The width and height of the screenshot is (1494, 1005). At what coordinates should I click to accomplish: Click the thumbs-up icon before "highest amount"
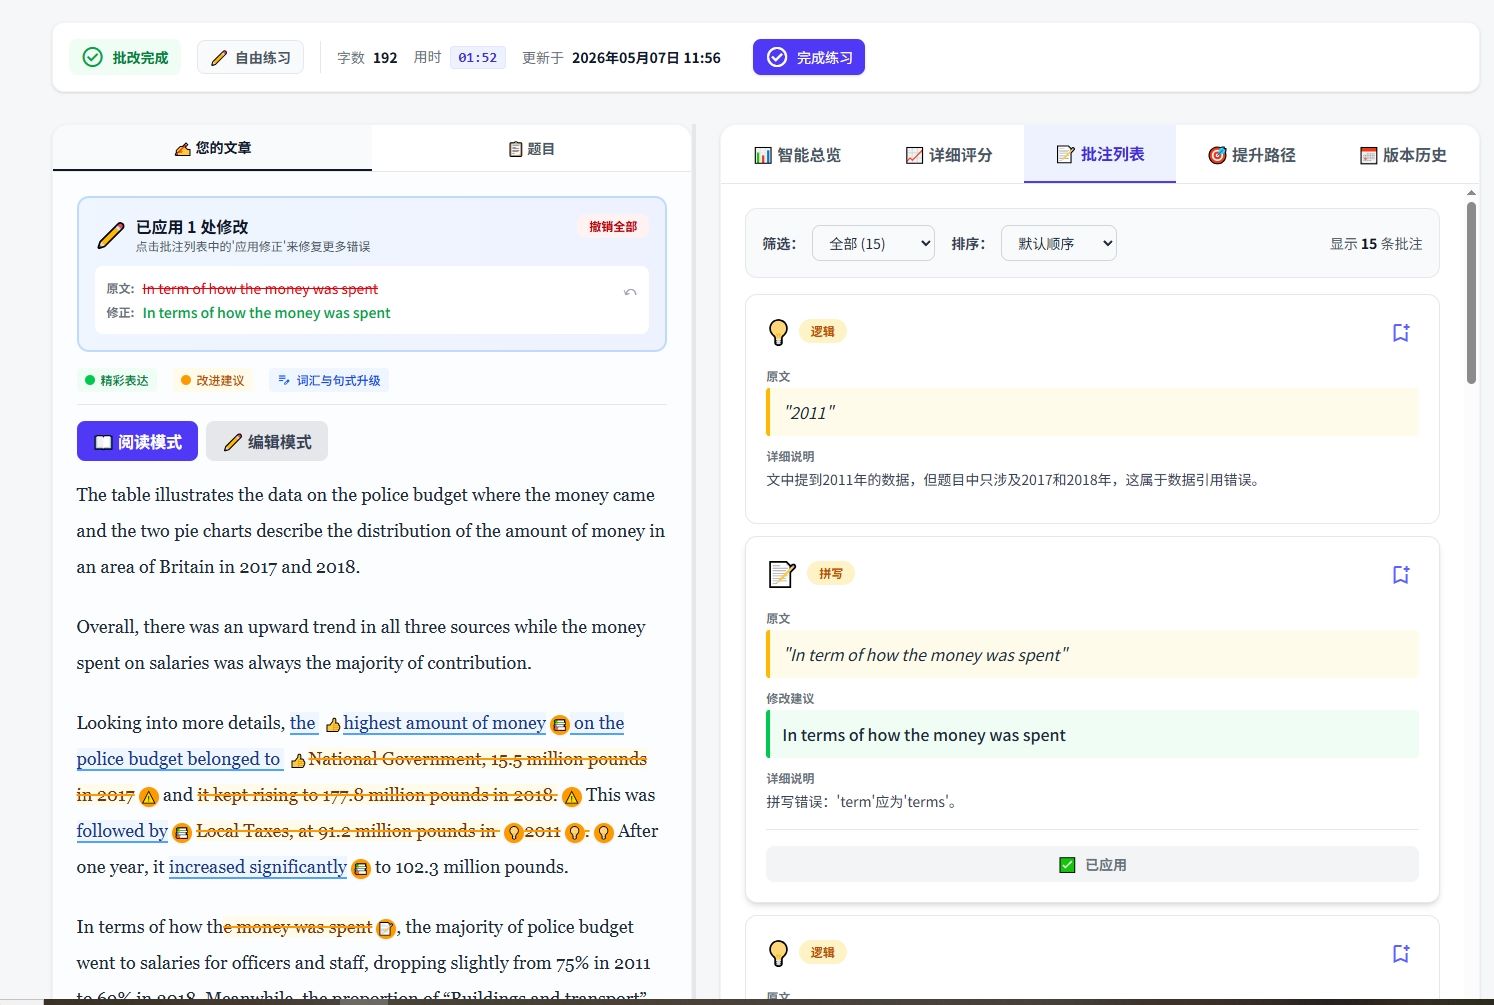(x=333, y=724)
